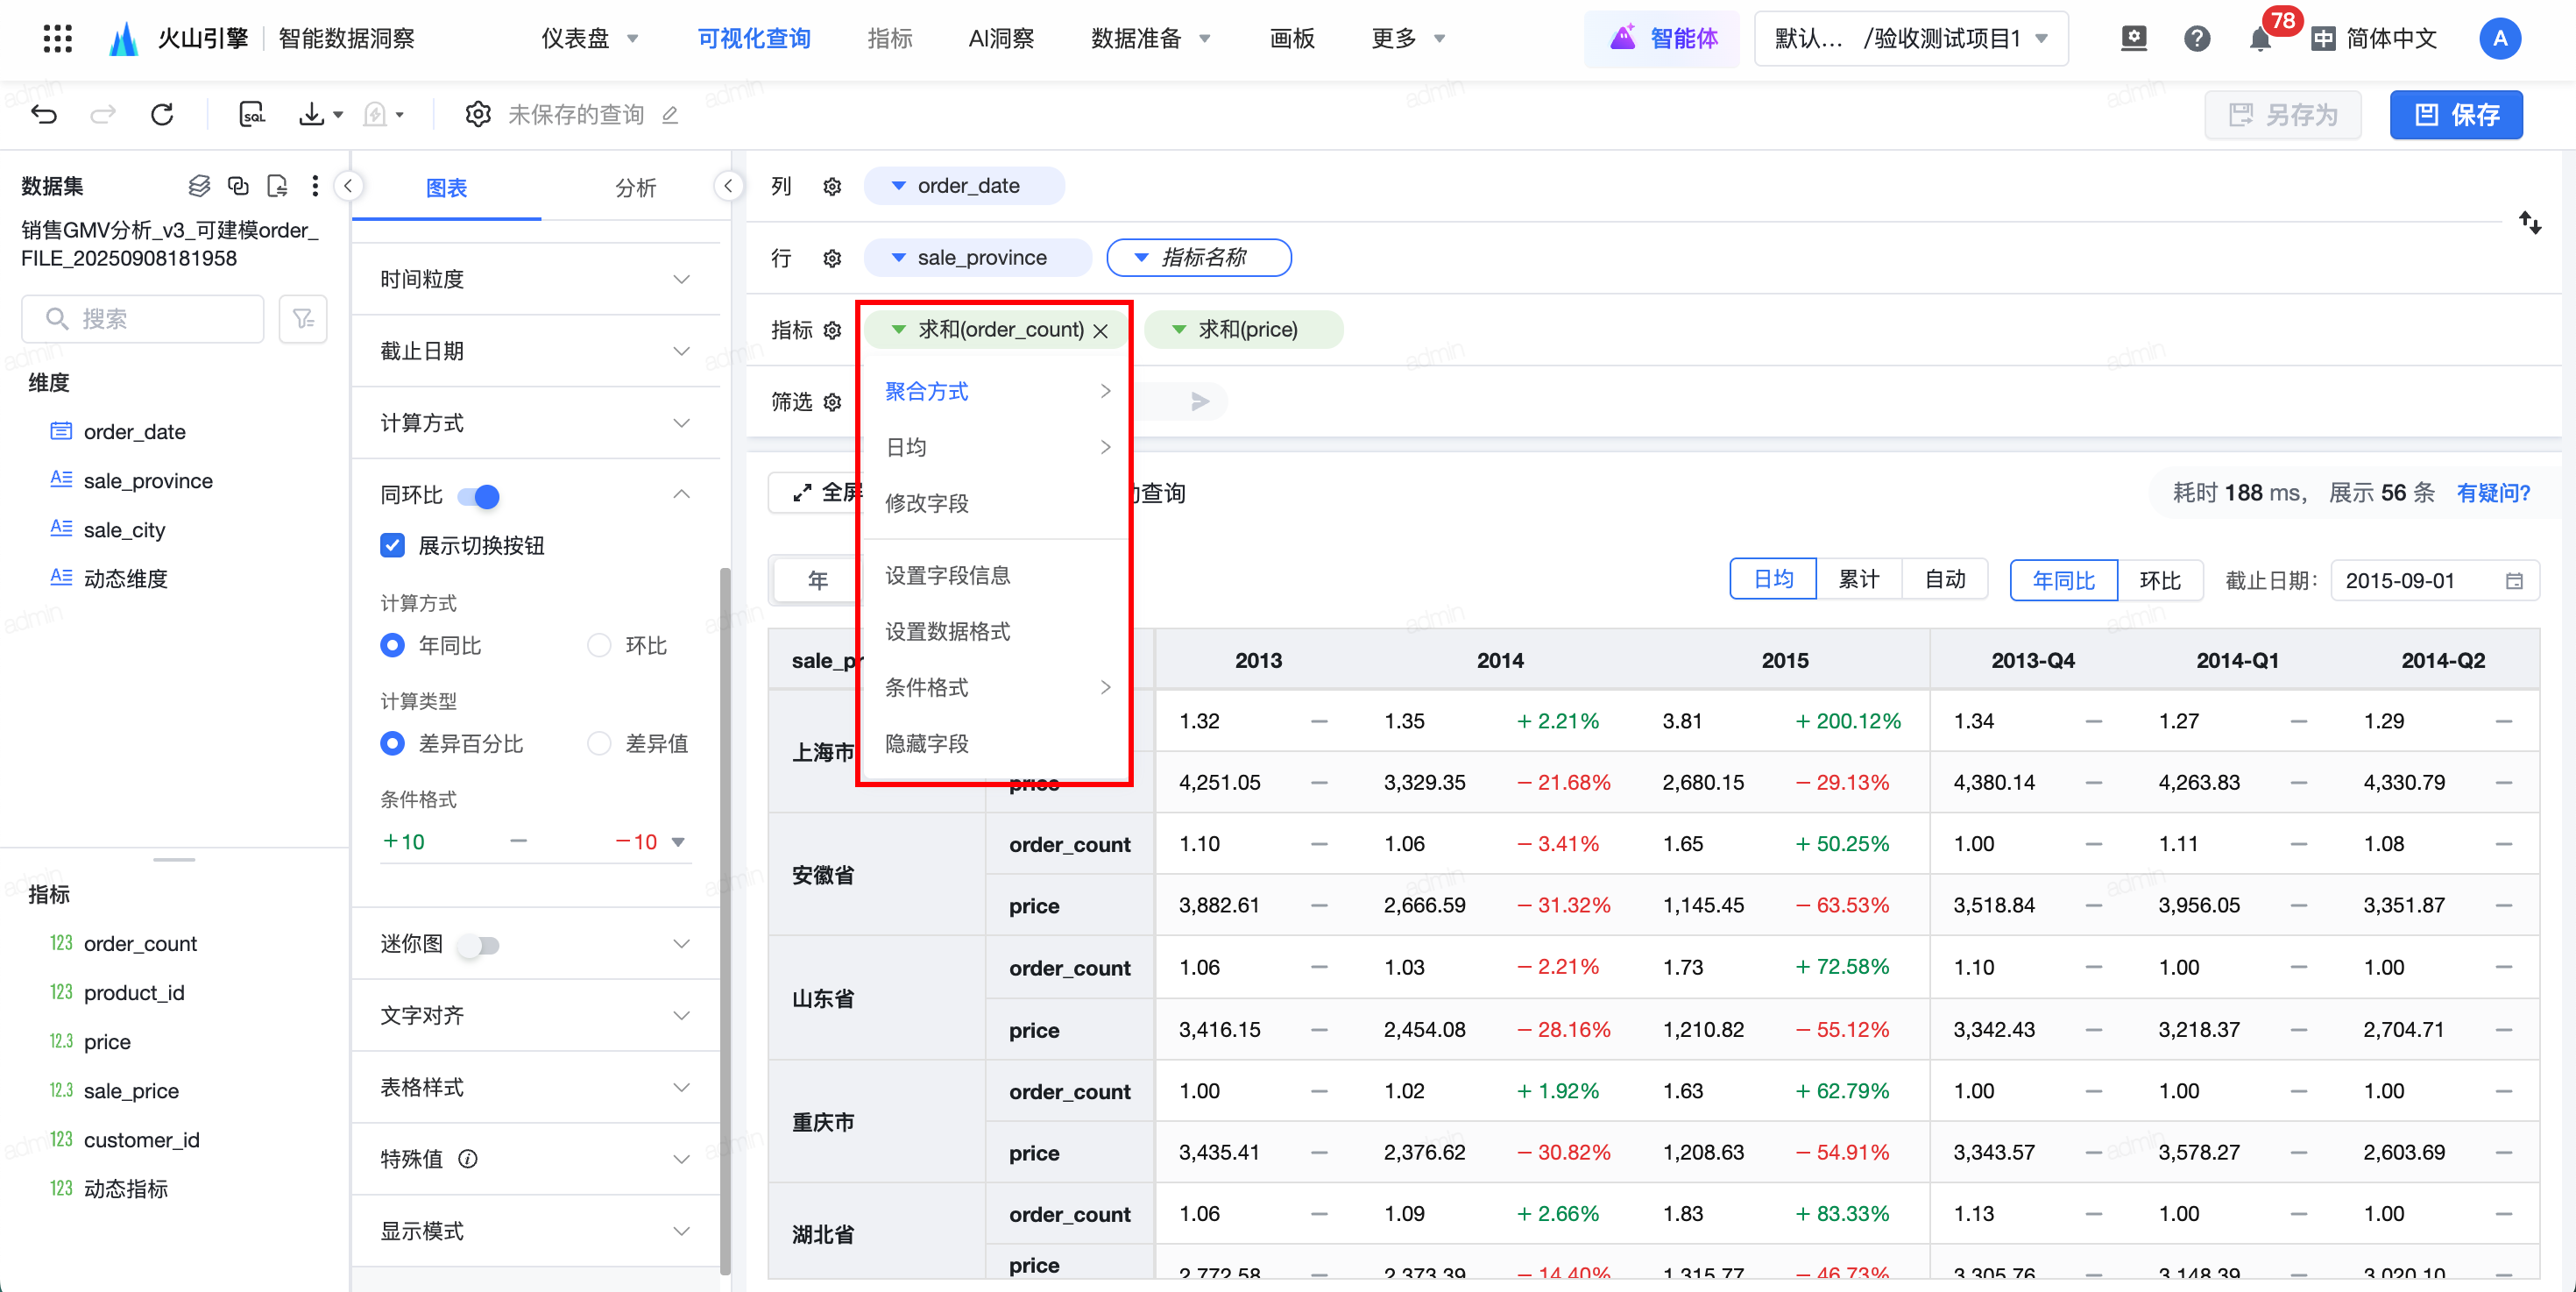
Task: Open the apps grid menu icon
Action: coord(58,38)
